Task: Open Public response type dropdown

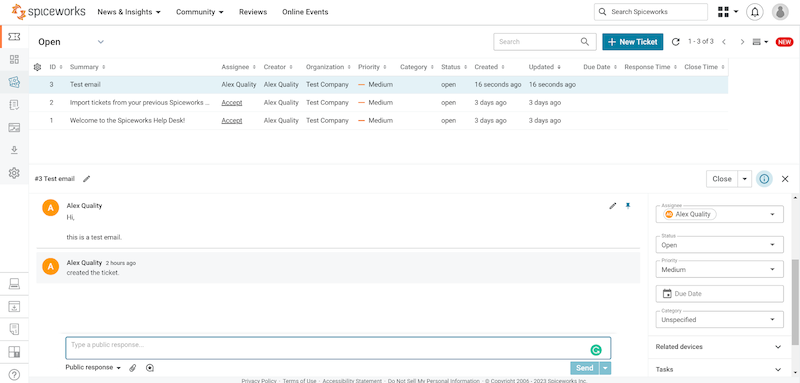Action: tap(93, 368)
